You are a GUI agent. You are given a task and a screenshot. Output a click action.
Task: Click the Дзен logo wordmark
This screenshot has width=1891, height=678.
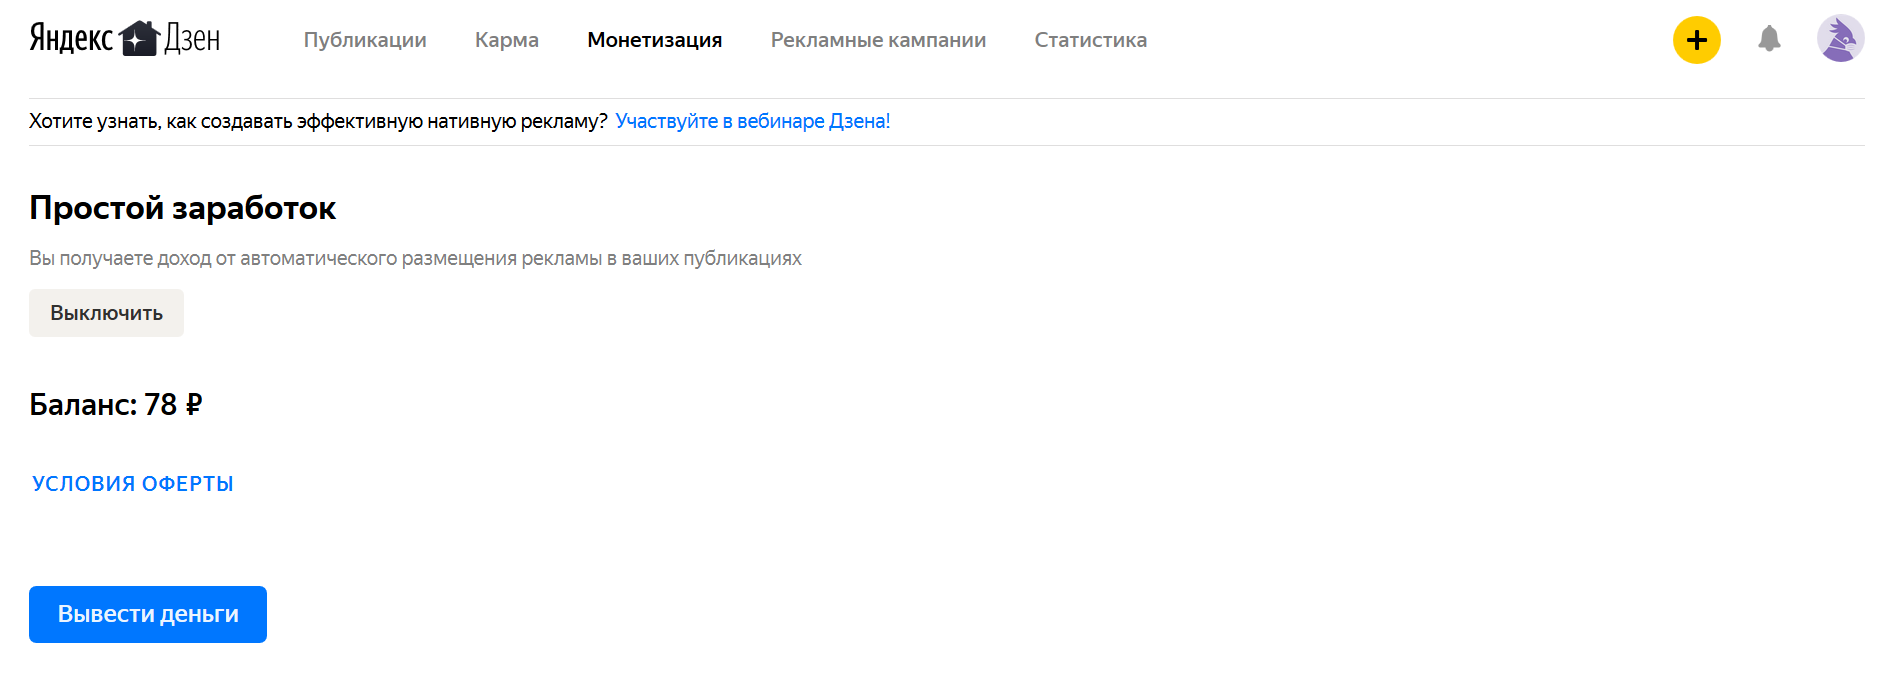click(192, 38)
